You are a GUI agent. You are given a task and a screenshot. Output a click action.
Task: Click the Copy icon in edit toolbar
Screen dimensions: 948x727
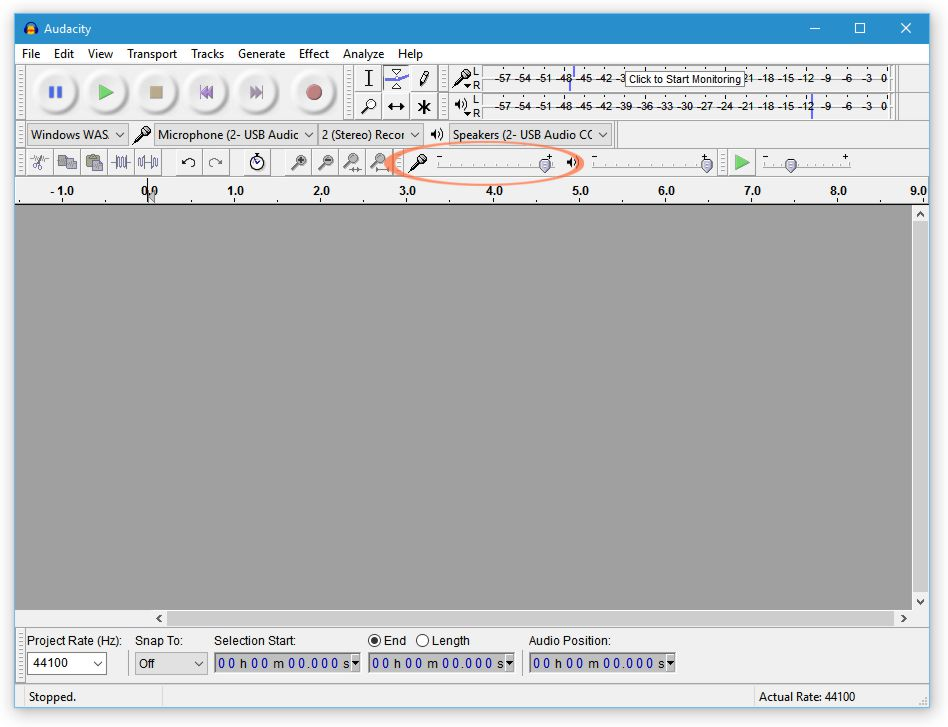tap(67, 162)
